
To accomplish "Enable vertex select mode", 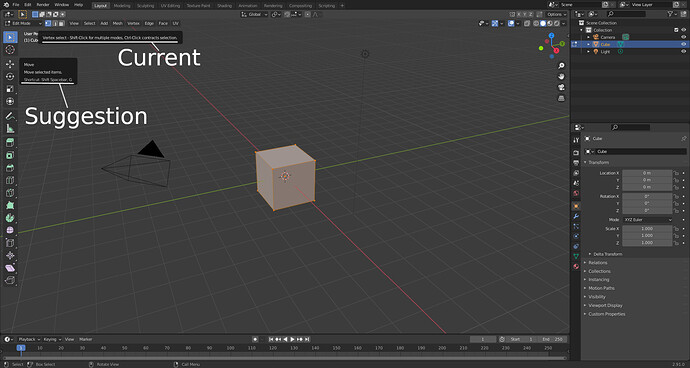I will pyautogui.click(x=48, y=23).
